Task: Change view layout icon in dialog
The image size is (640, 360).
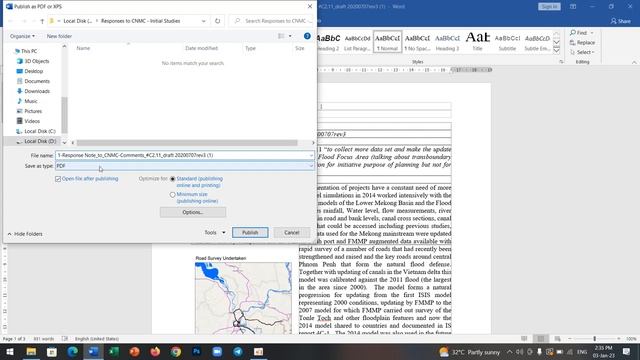Action: click(281, 36)
